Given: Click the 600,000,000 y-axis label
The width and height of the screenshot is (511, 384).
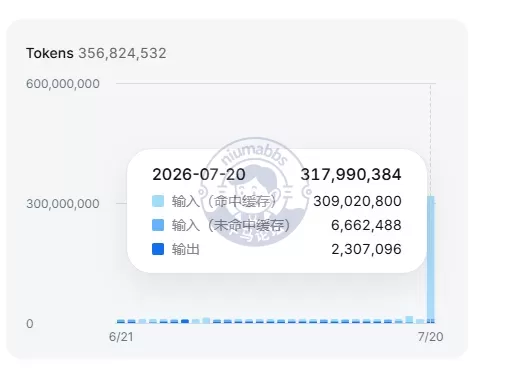Looking at the screenshot, I should (x=63, y=84).
